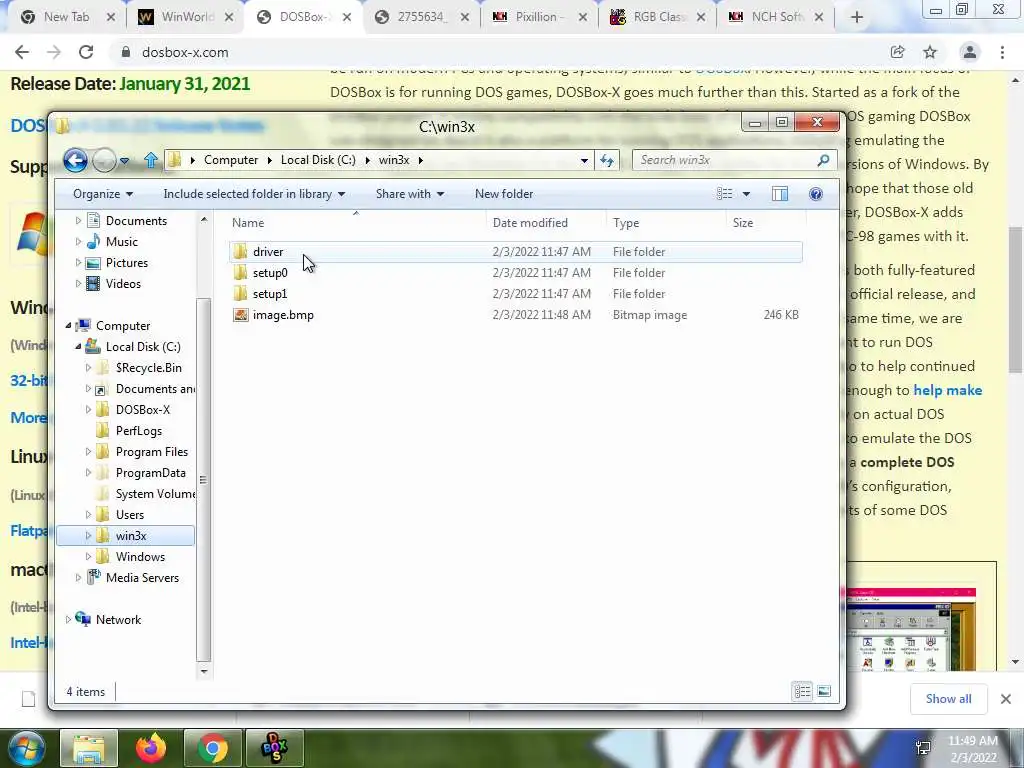The width and height of the screenshot is (1024, 768).
Task: Open the Explorer help icon
Action: pos(816,194)
